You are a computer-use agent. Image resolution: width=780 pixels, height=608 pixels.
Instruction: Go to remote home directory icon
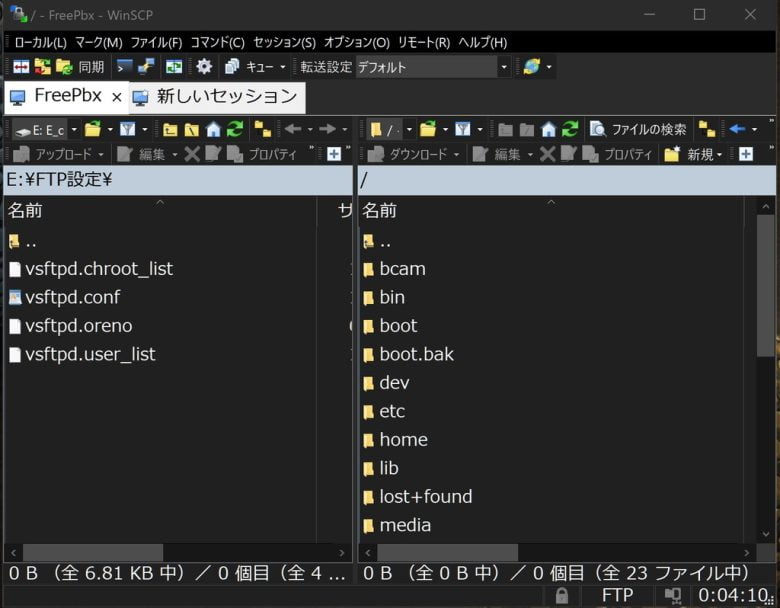click(x=549, y=129)
